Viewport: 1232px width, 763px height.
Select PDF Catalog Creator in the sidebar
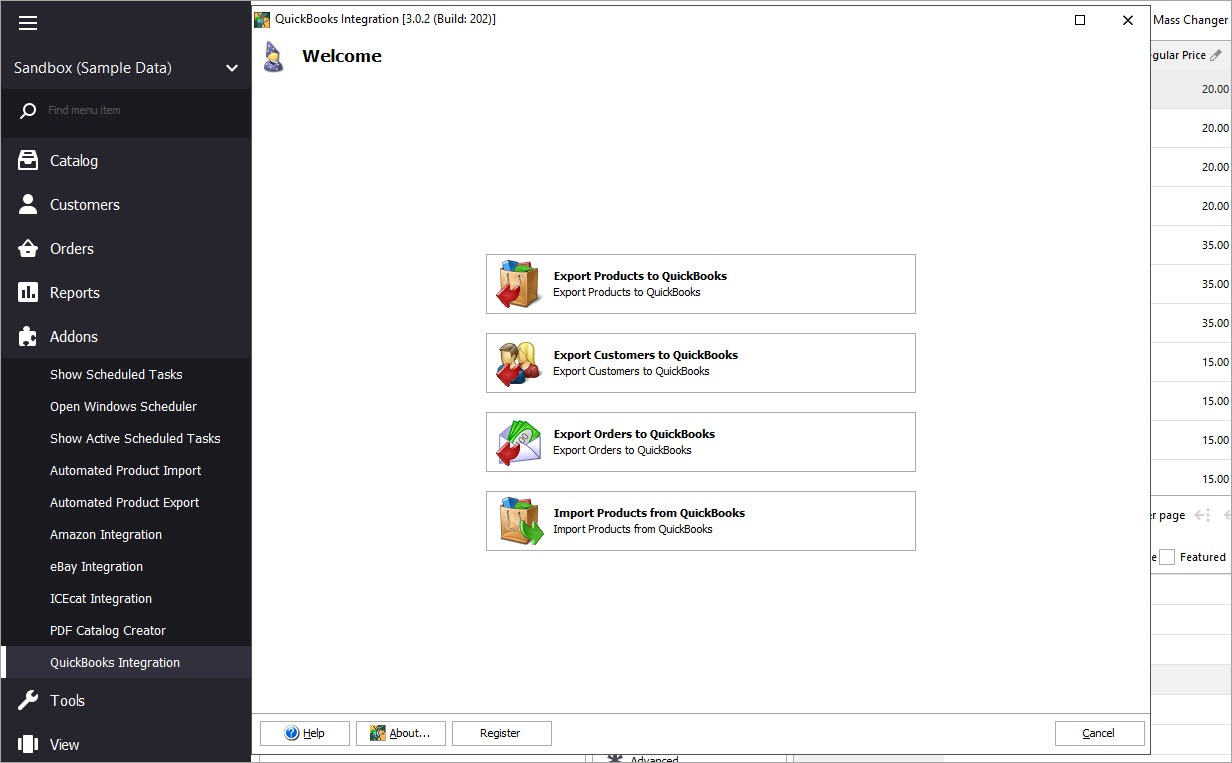[106, 630]
